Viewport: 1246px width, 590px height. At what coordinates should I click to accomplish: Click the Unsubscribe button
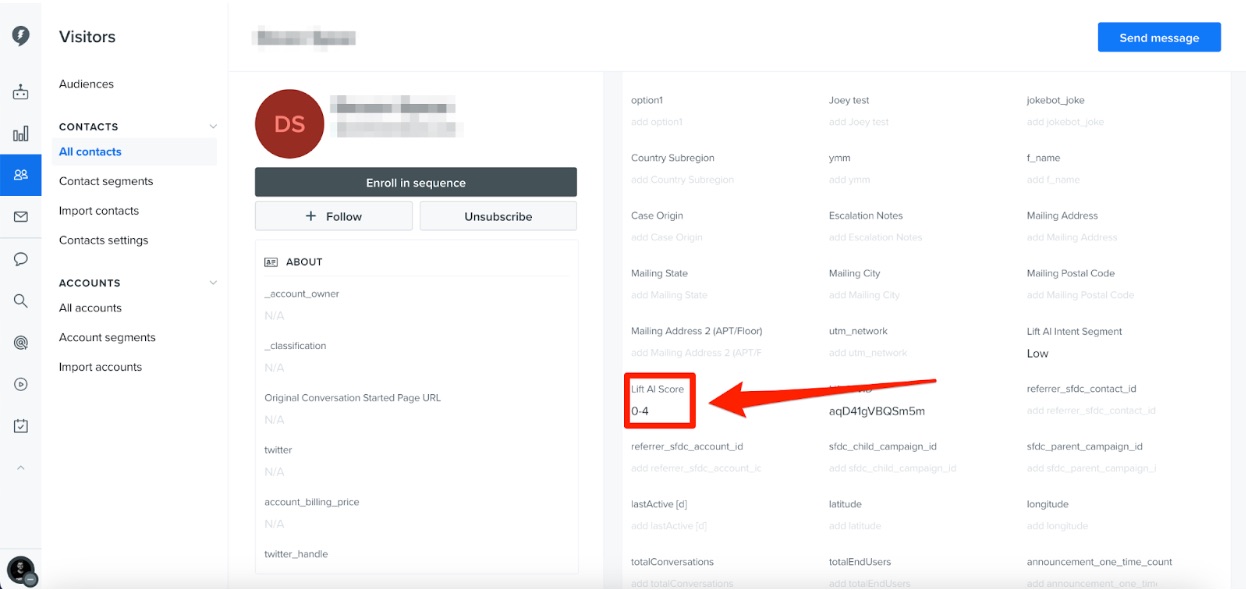click(498, 216)
